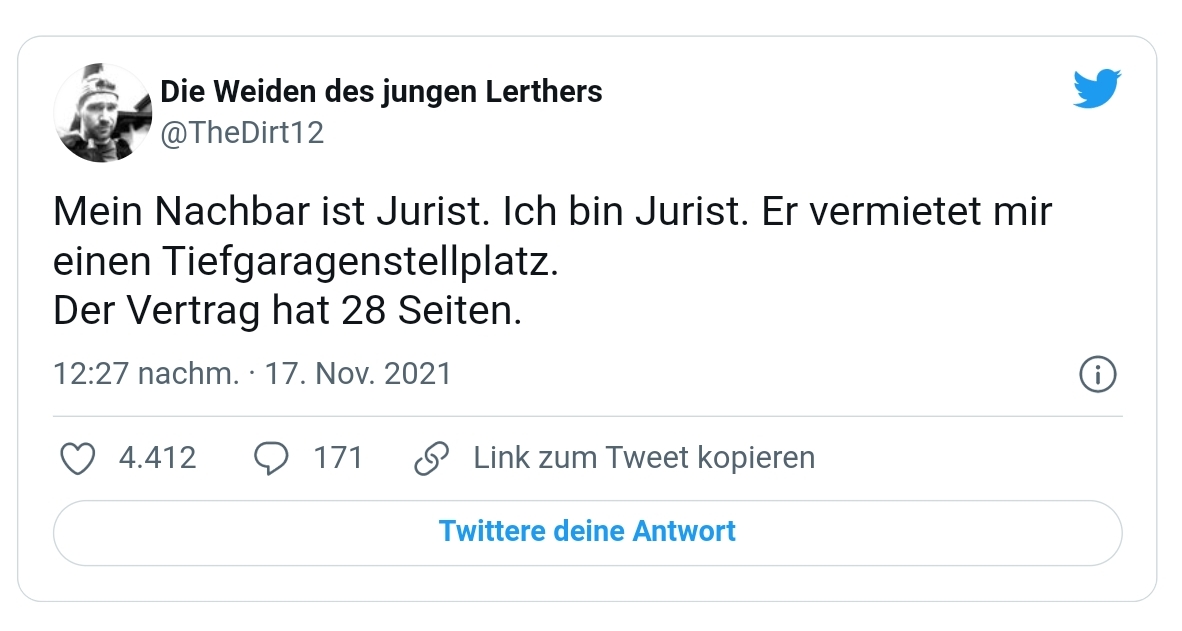
Task: Click the 171 replies count
Action: (x=338, y=458)
